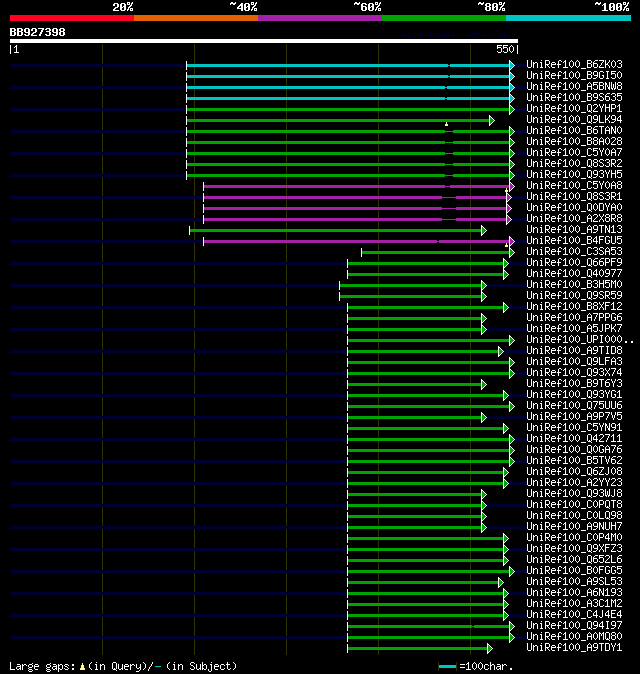
Task: Select the UniRef100_B4FGU5 hit label
Action: 574,241
